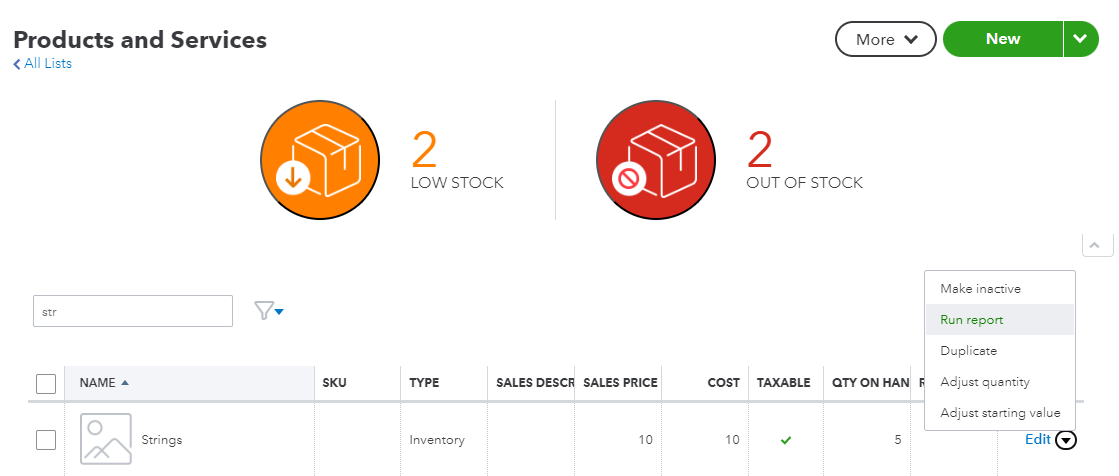The width and height of the screenshot is (1119, 476).
Task: Click the green taxable checkmark for Strings
Action: coord(786,439)
